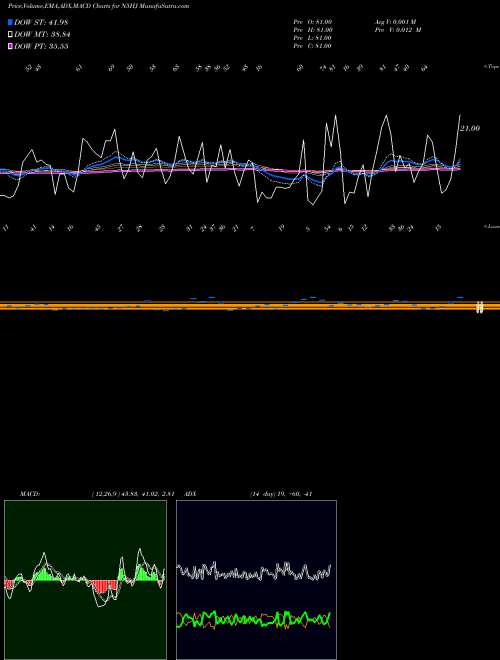This screenshot has width=500, height=660.
Task: Click the ADX (14 day) values text
Action: click(281, 494)
